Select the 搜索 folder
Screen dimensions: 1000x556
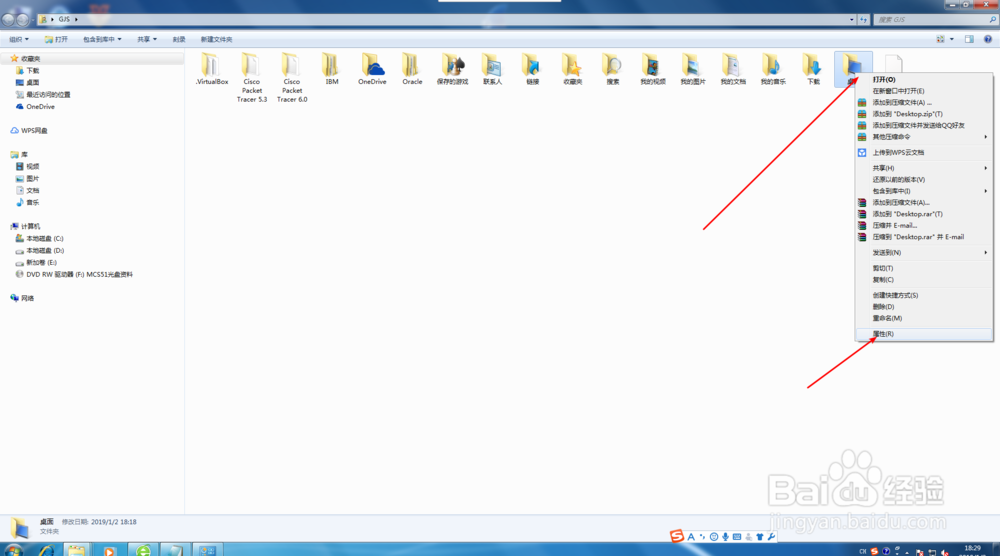[612, 69]
